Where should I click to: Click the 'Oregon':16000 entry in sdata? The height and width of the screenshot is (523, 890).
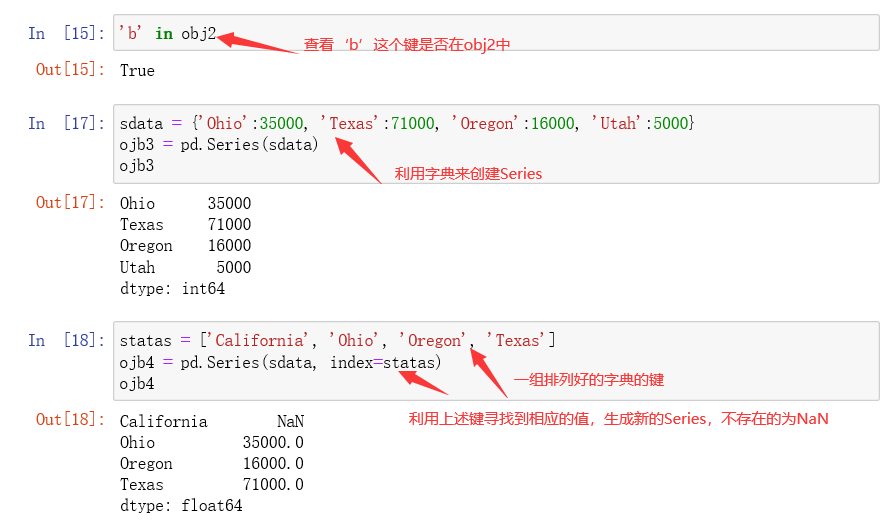(513, 123)
